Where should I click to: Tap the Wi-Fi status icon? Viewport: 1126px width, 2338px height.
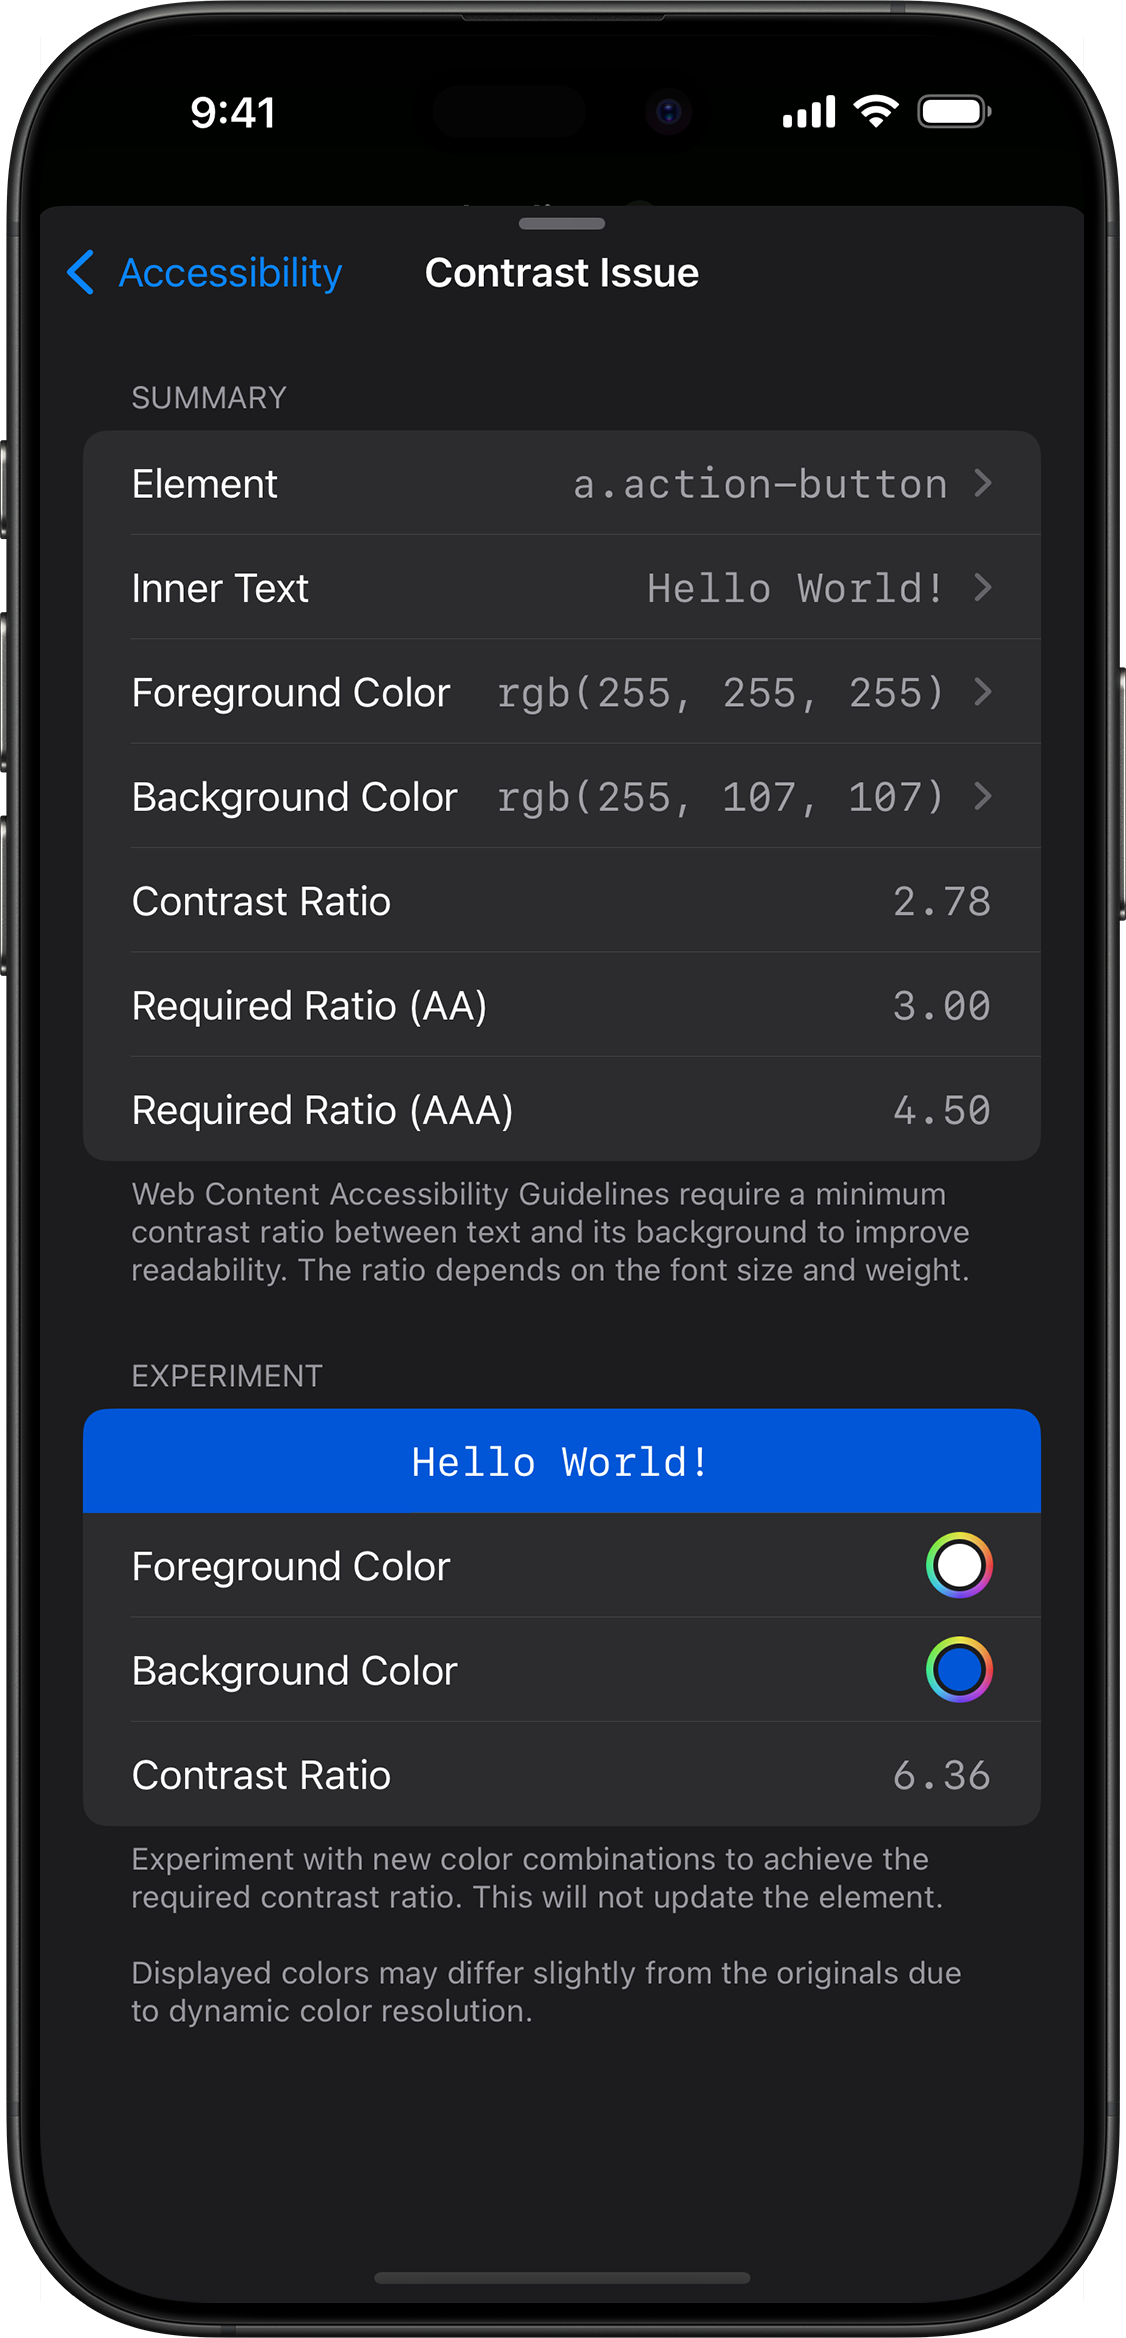[x=876, y=111]
